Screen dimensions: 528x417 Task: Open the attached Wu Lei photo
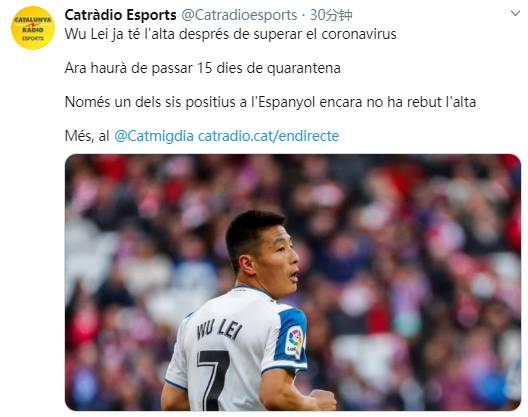tap(293, 282)
